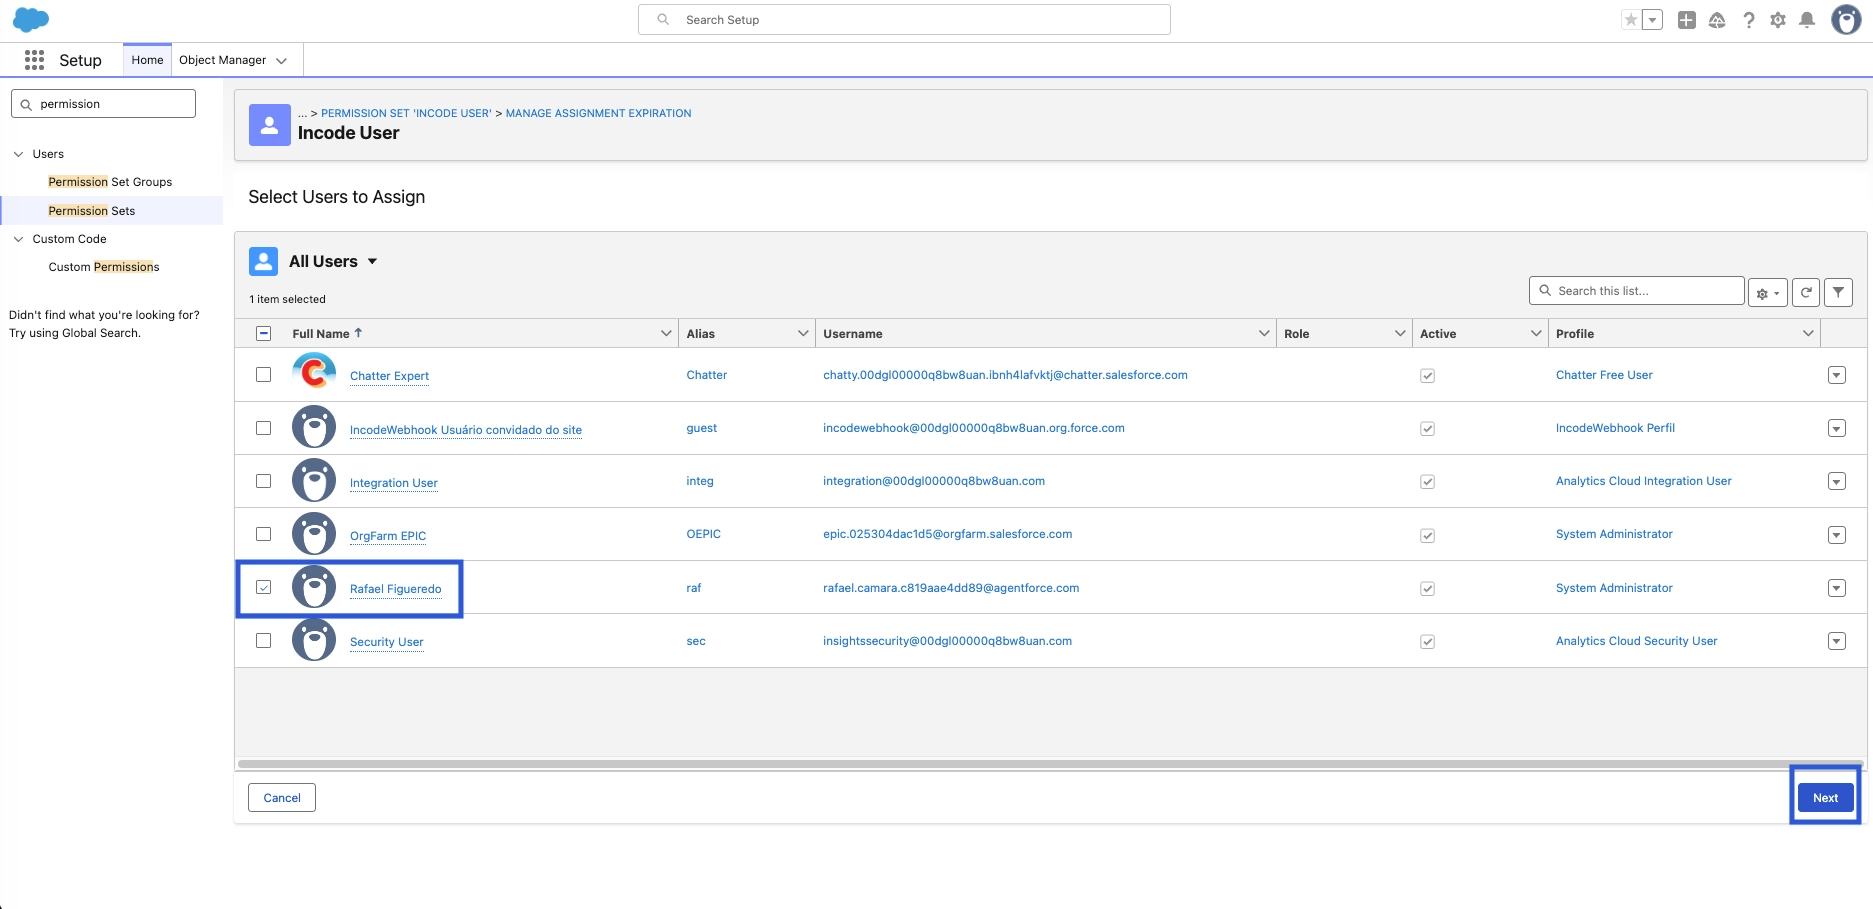Open the Rafael Figueredo user link
This screenshot has width=1873, height=909.
(x=395, y=589)
